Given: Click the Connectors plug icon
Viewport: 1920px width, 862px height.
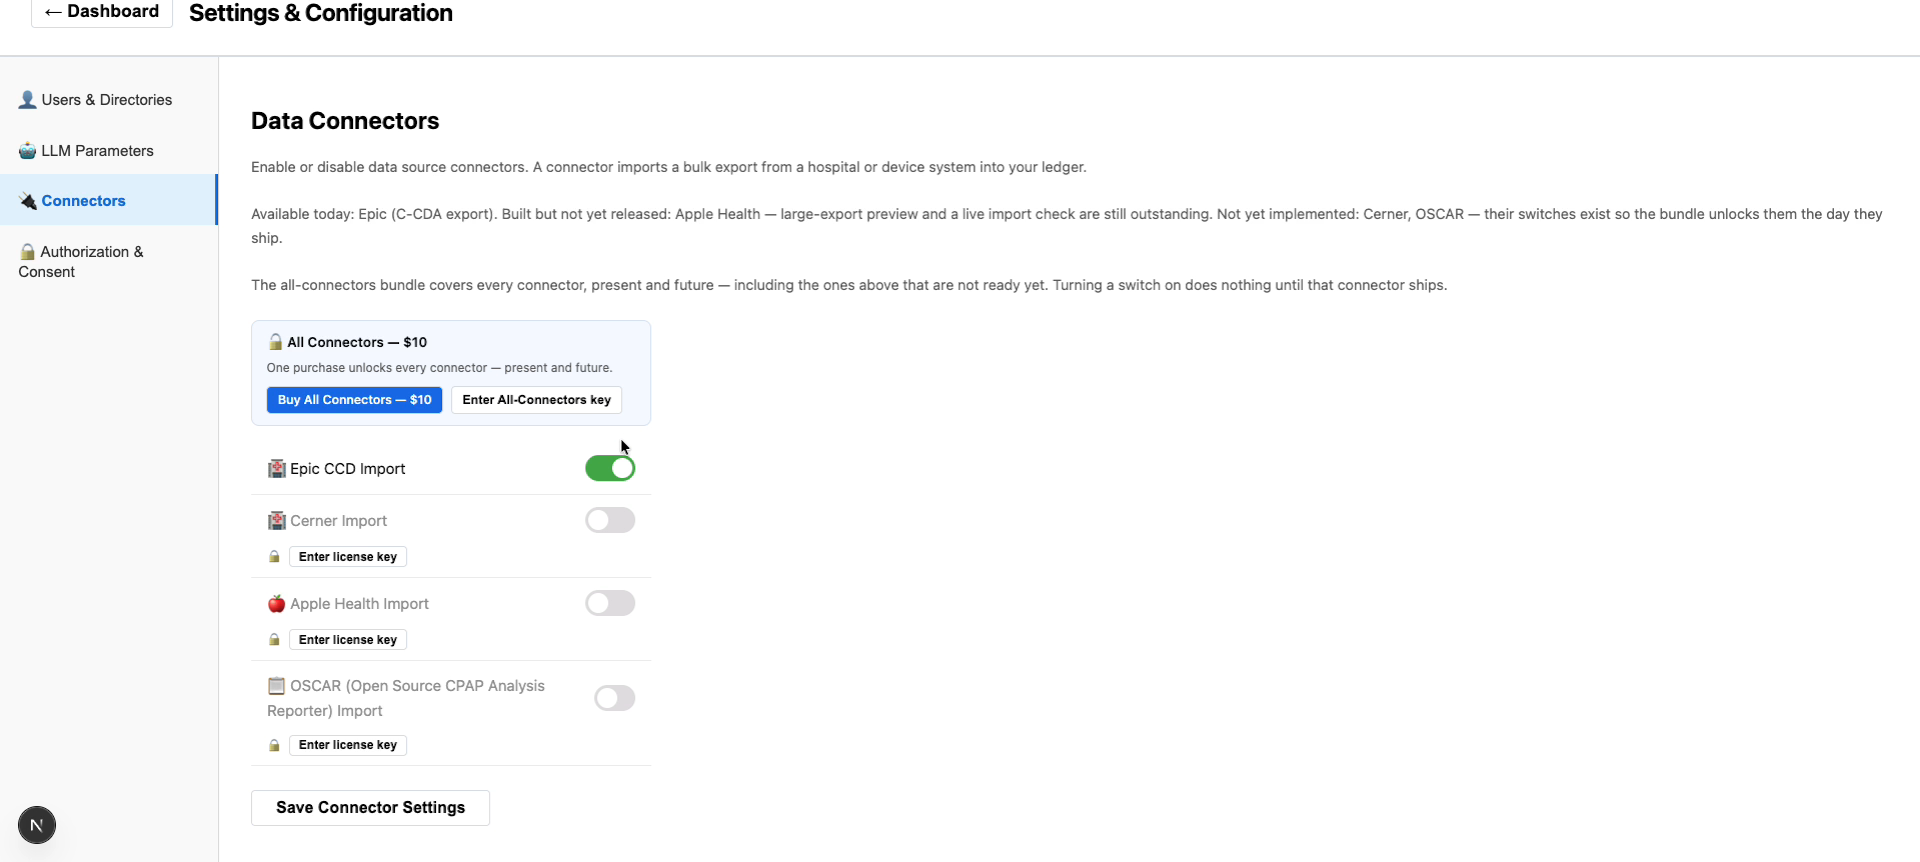Looking at the screenshot, I should pos(28,201).
